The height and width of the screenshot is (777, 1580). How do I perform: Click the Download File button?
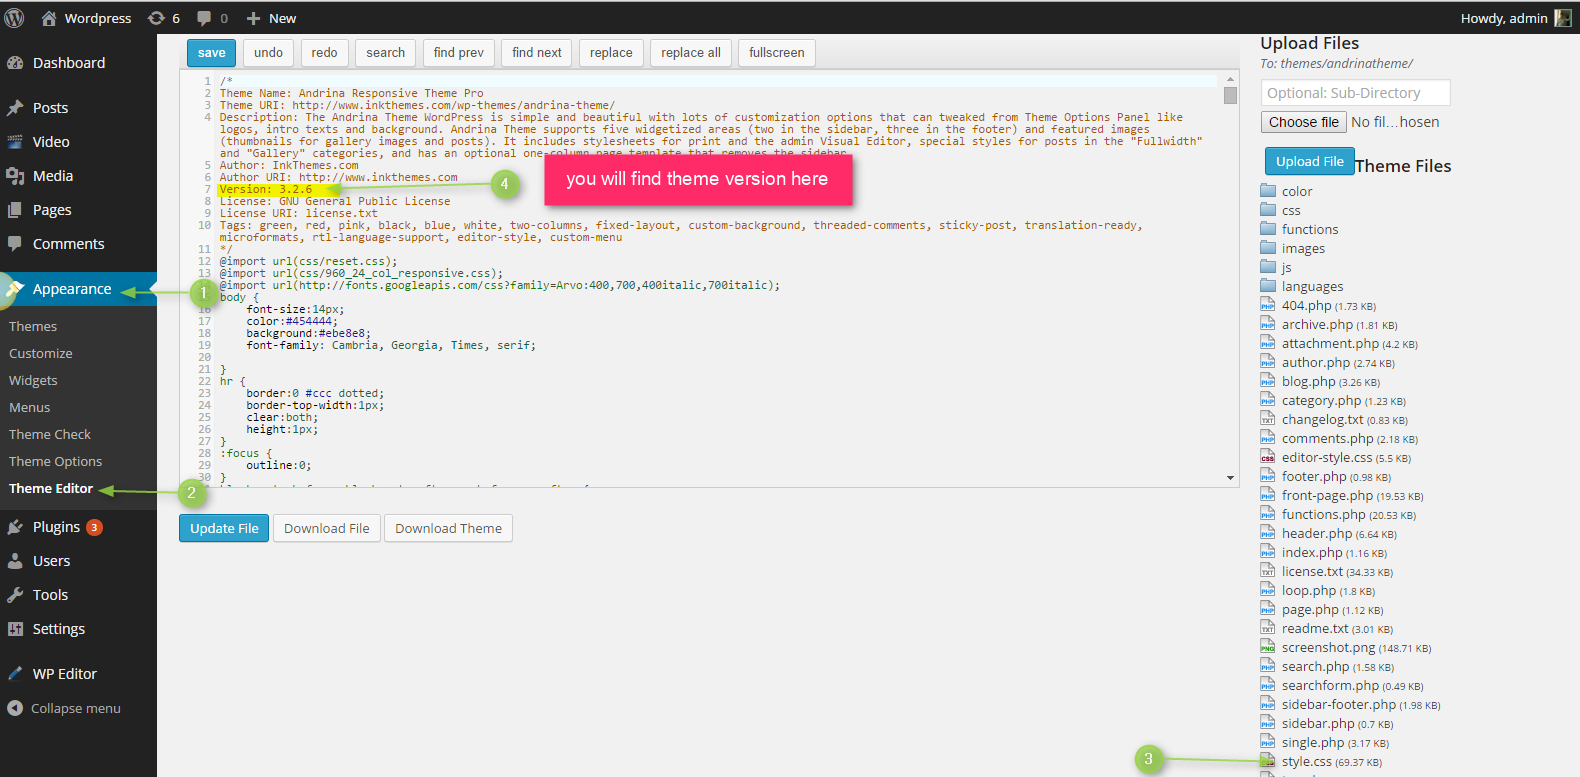point(327,528)
